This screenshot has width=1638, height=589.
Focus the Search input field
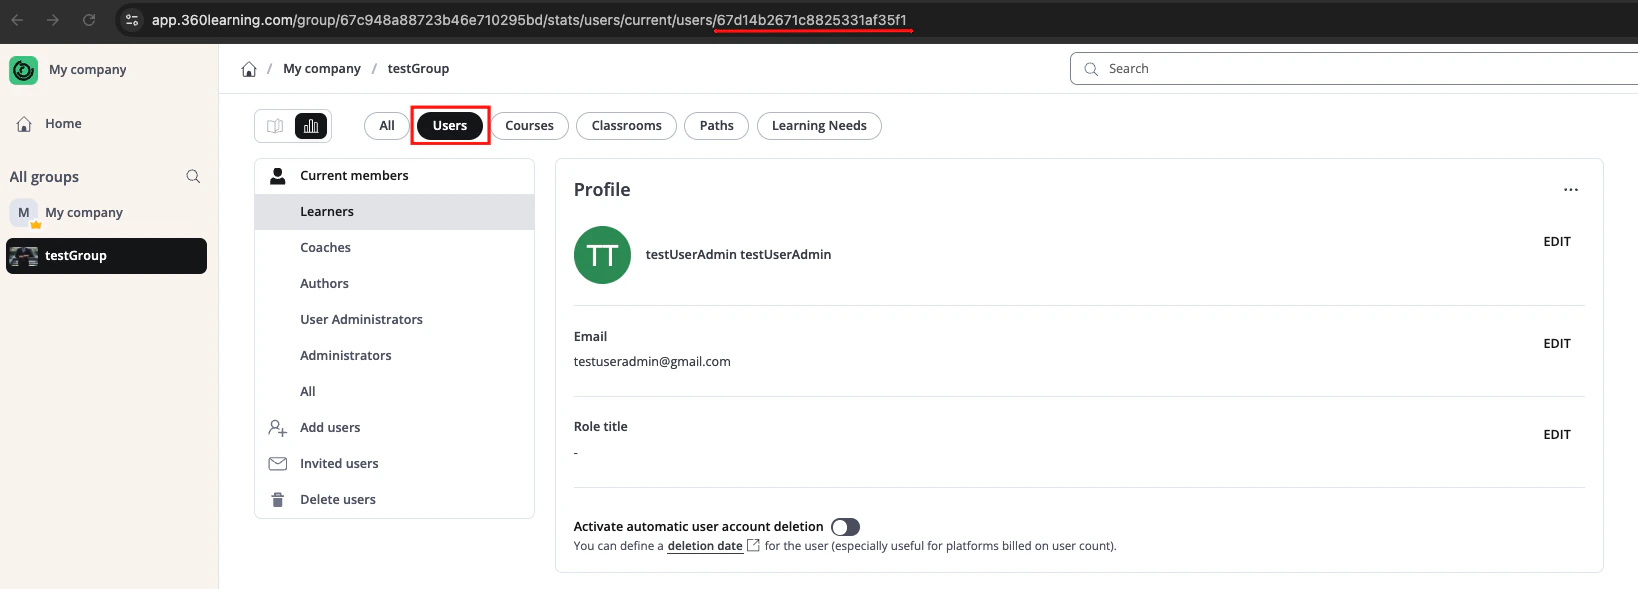tap(1354, 69)
